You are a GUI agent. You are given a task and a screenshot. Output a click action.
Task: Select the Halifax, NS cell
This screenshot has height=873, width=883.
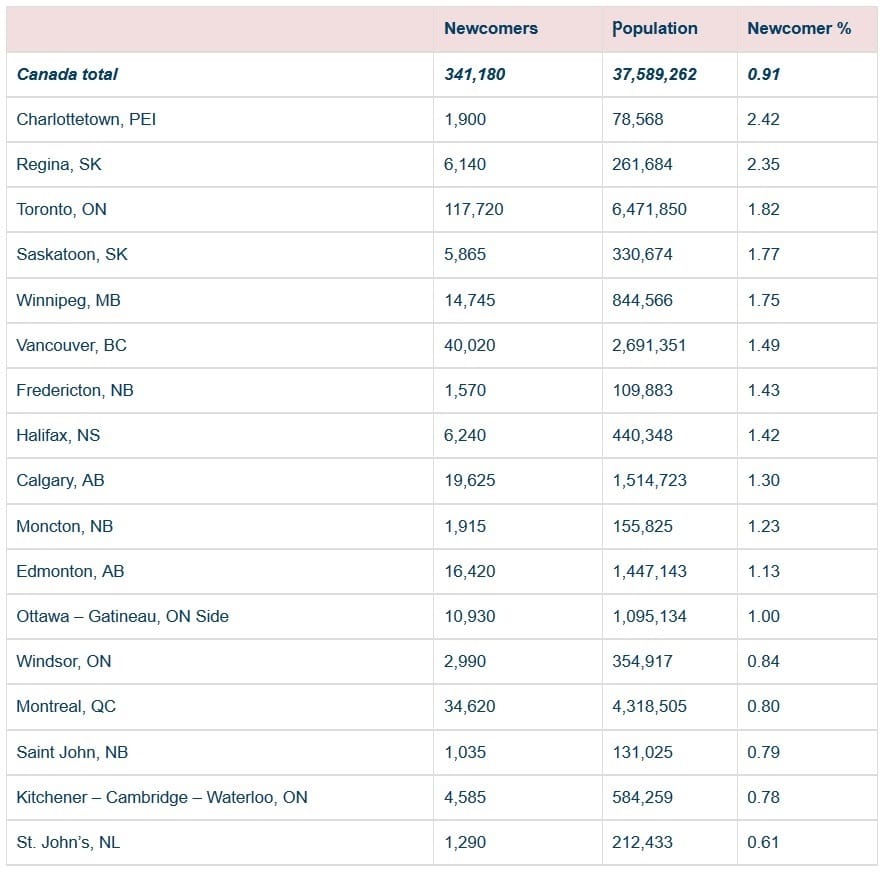click(58, 435)
